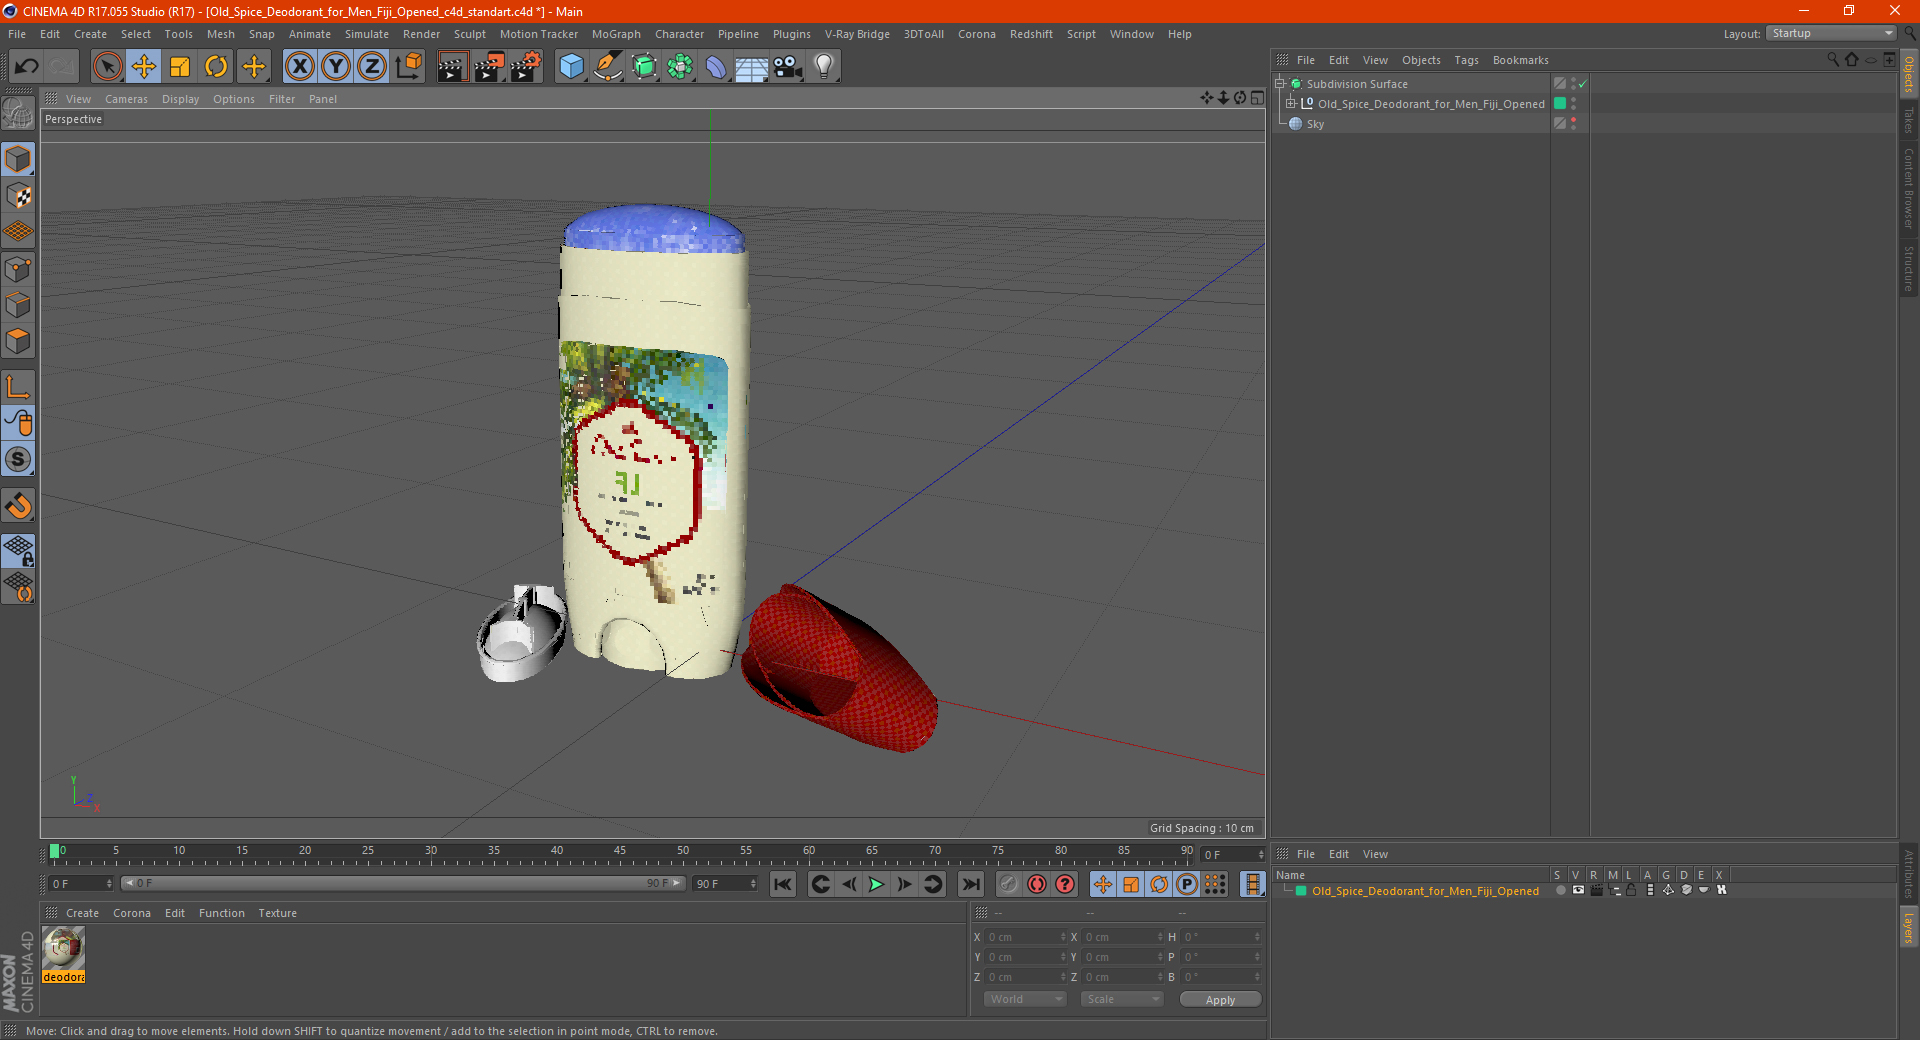Open the World coordinate dropdown

click(1025, 999)
